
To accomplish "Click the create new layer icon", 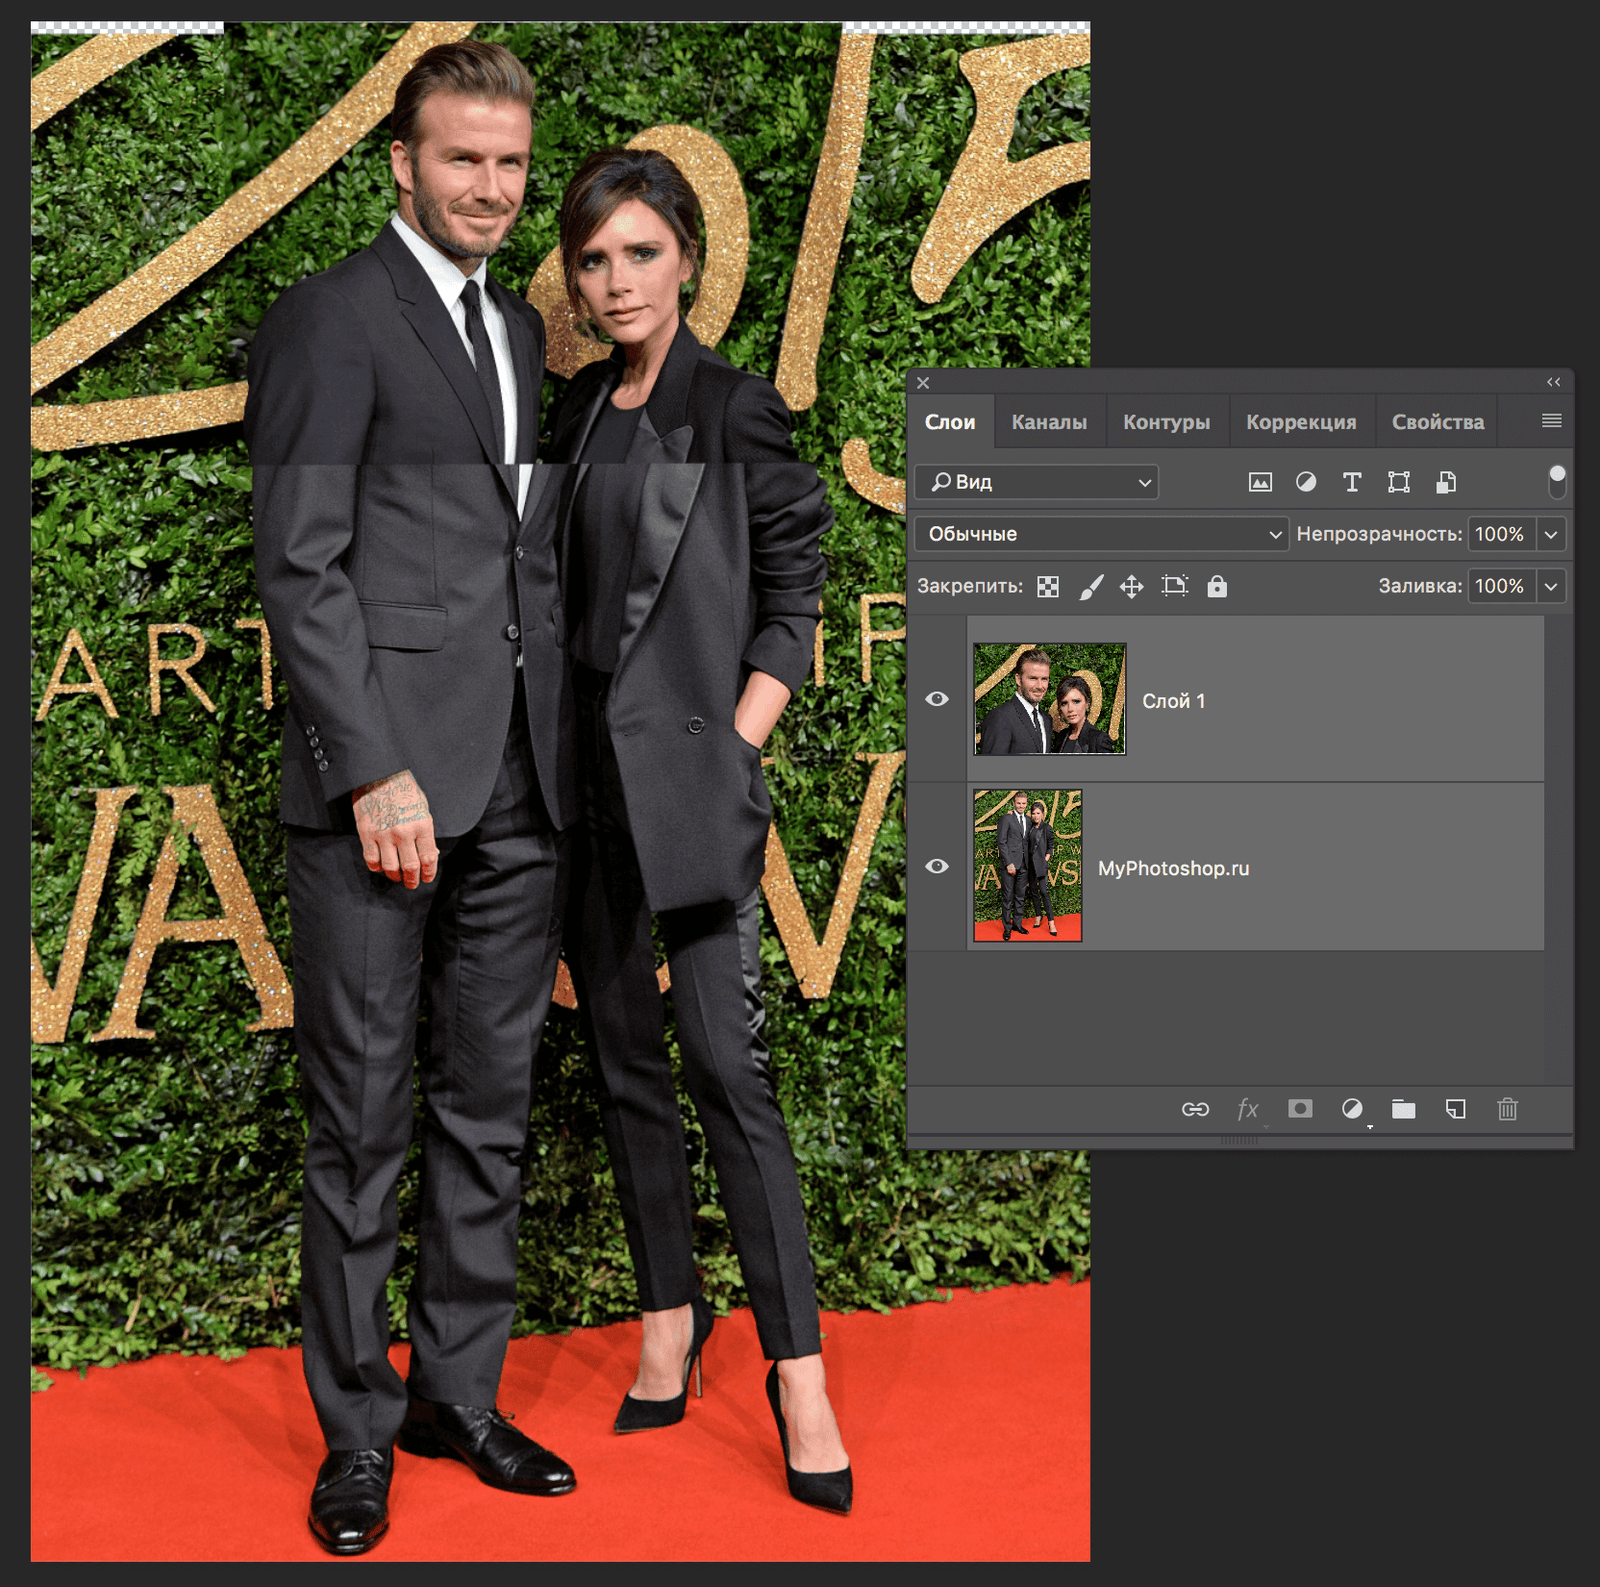I will (x=1456, y=1109).
